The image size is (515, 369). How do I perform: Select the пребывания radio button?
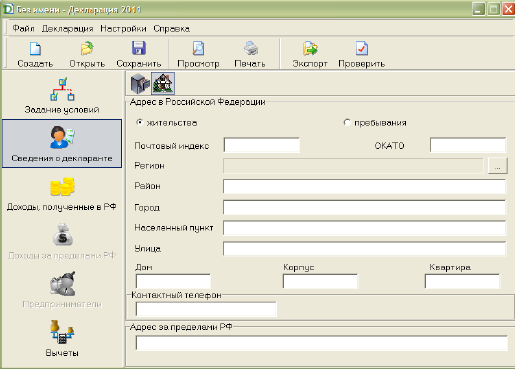347,122
